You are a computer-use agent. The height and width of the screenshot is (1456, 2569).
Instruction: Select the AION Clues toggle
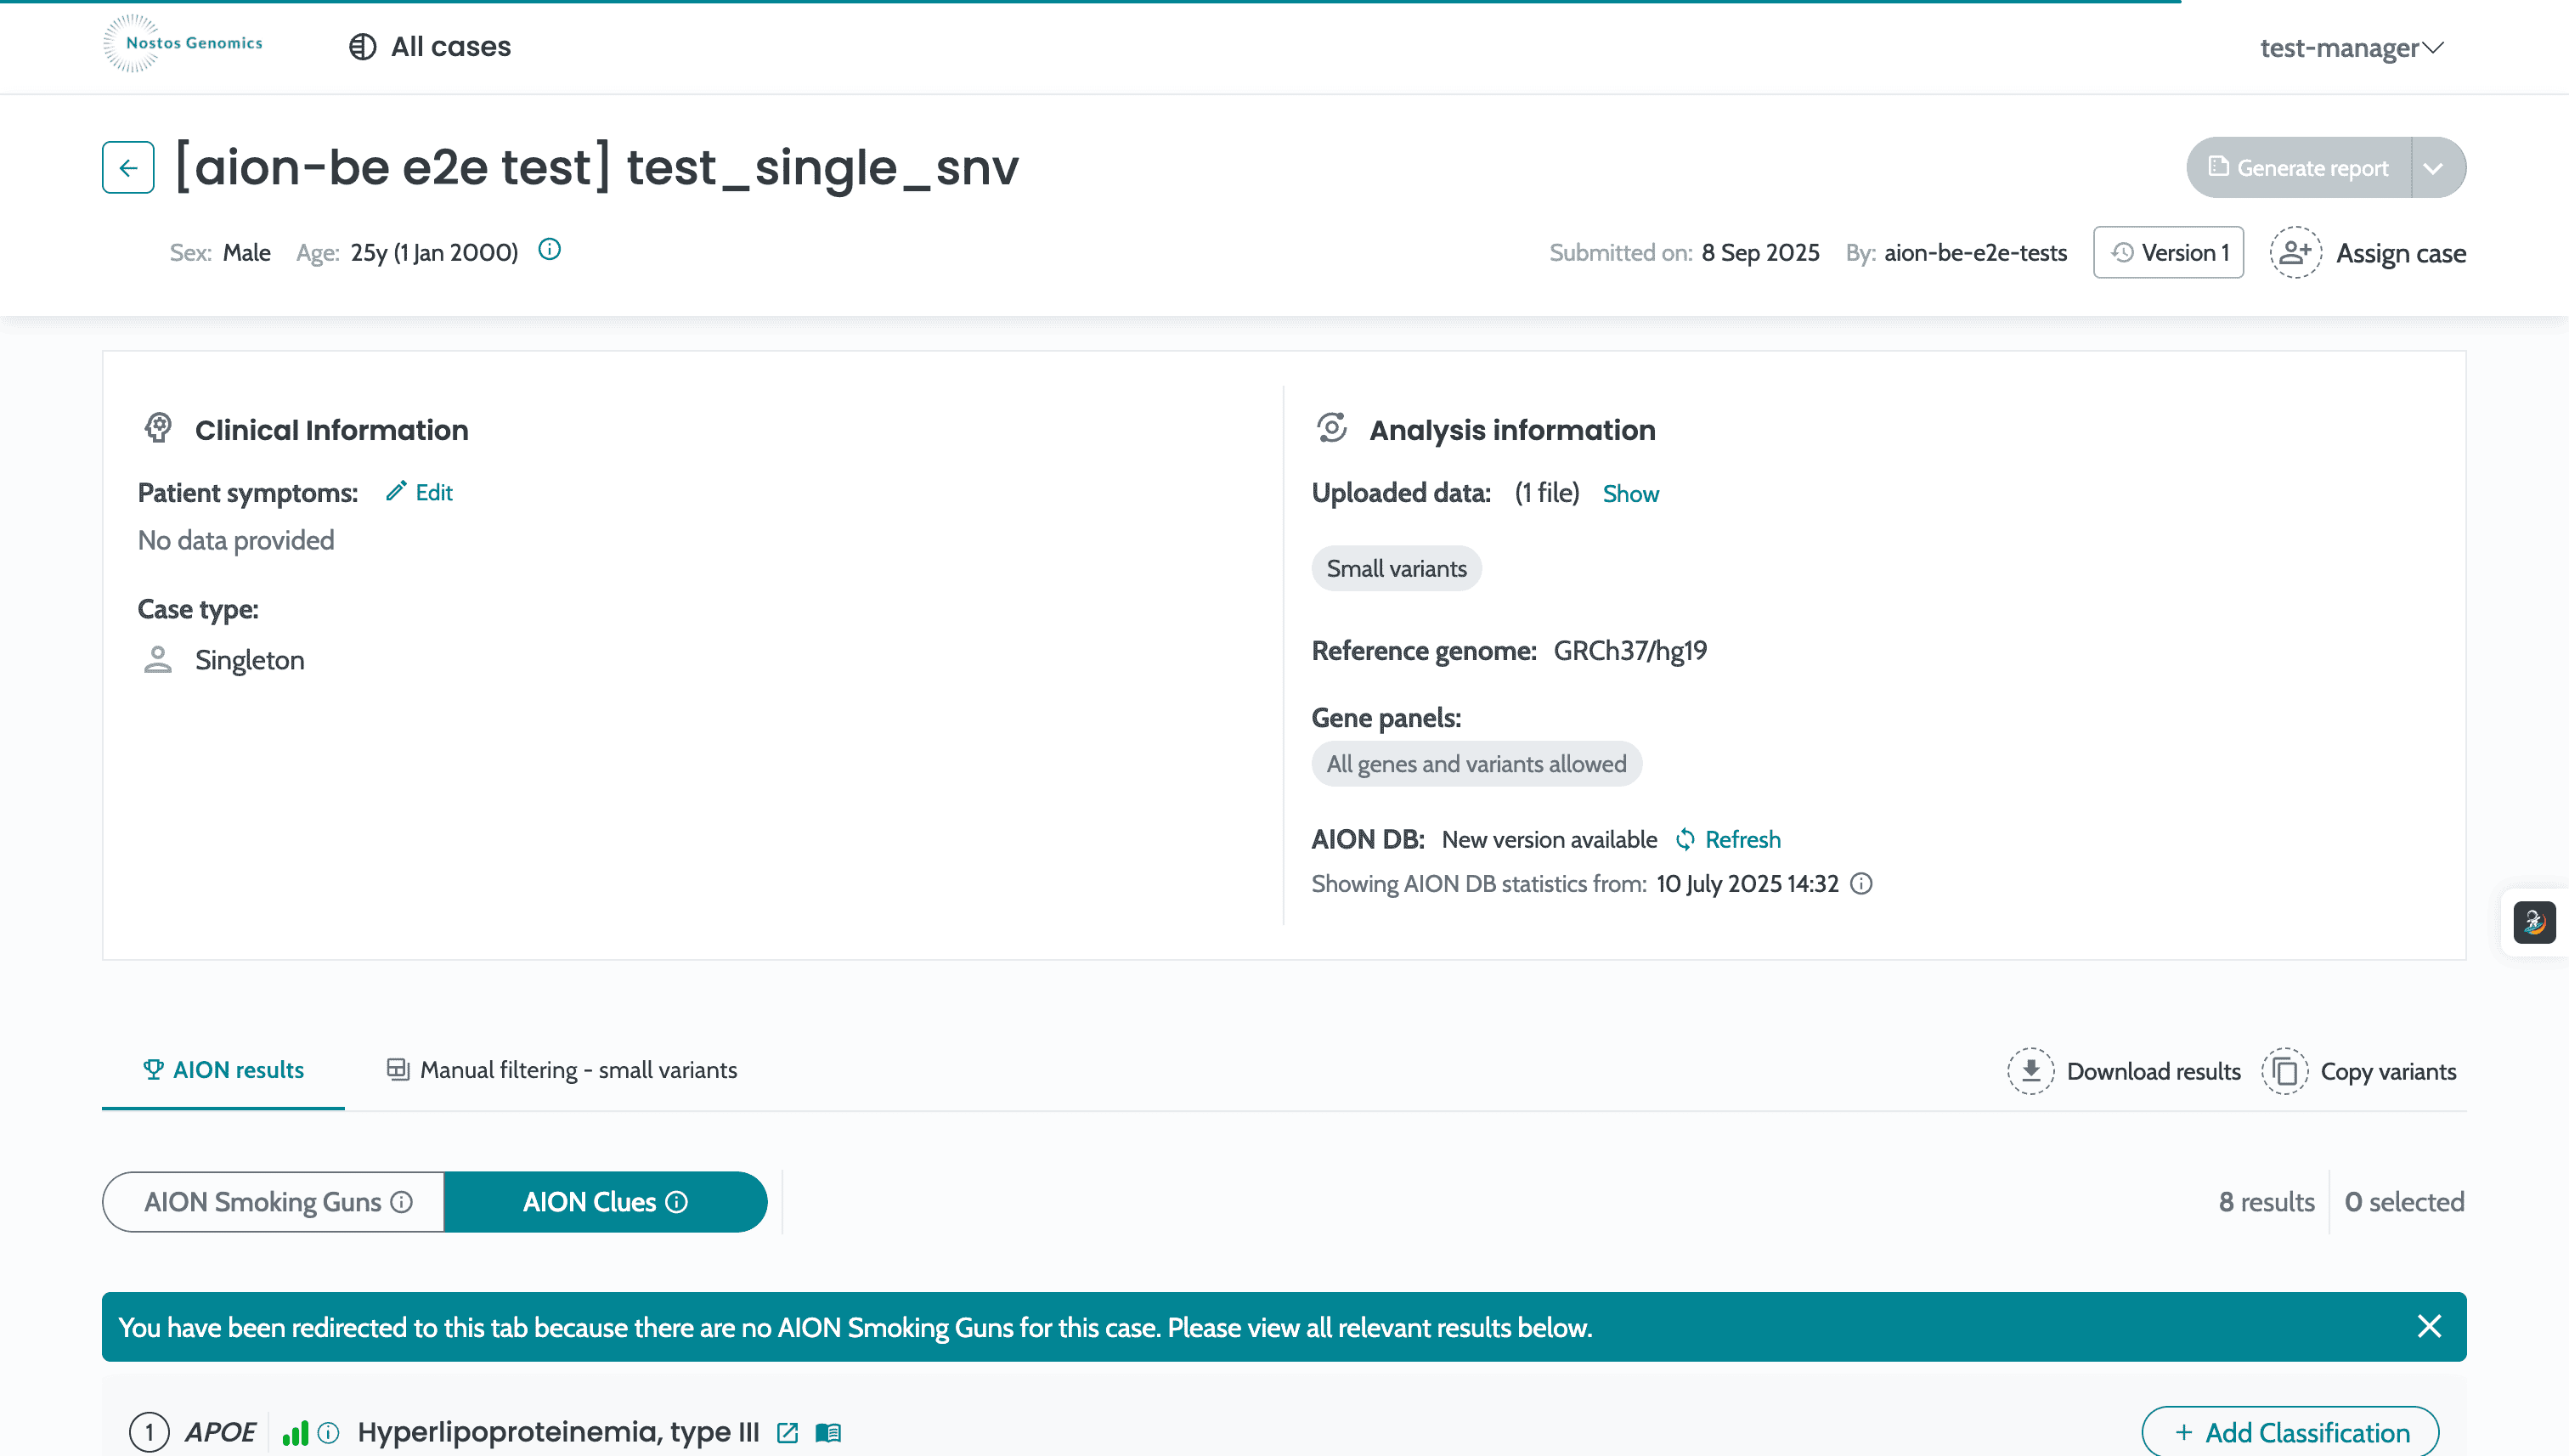click(x=605, y=1202)
